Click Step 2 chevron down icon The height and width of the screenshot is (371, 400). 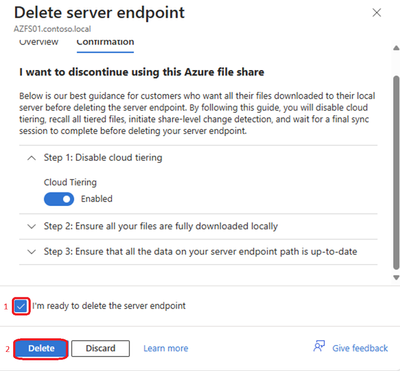coord(31,227)
